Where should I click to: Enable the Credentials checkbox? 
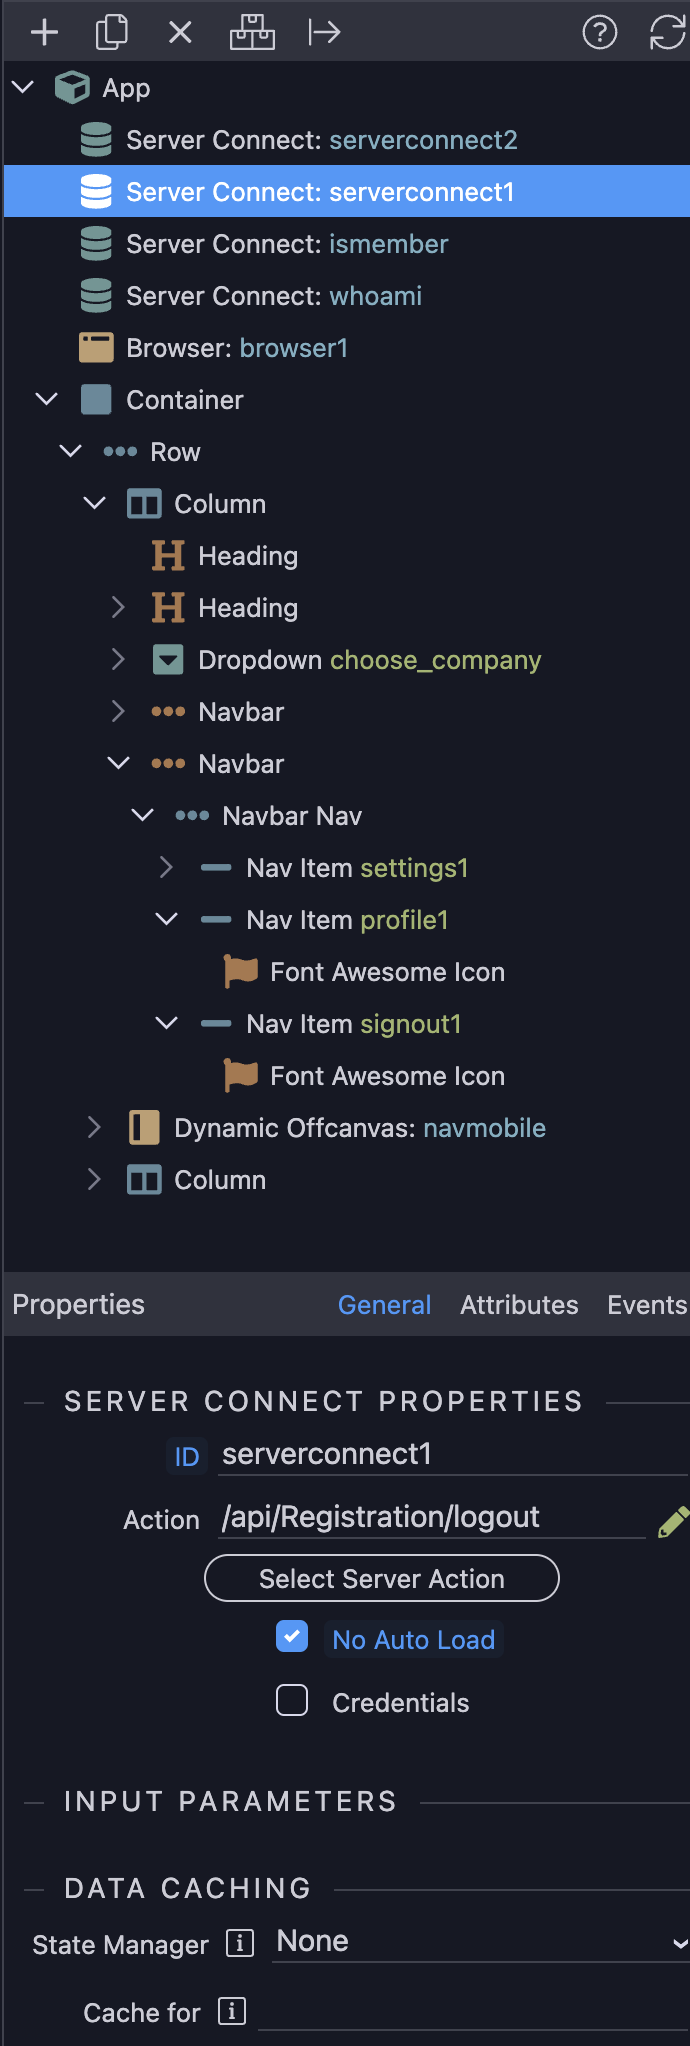[292, 1700]
